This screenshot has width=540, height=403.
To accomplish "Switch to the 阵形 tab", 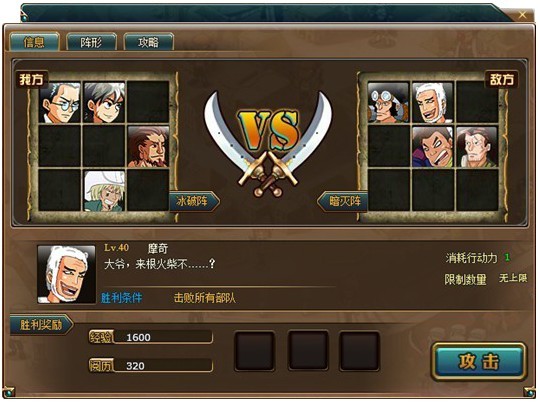I will point(91,42).
